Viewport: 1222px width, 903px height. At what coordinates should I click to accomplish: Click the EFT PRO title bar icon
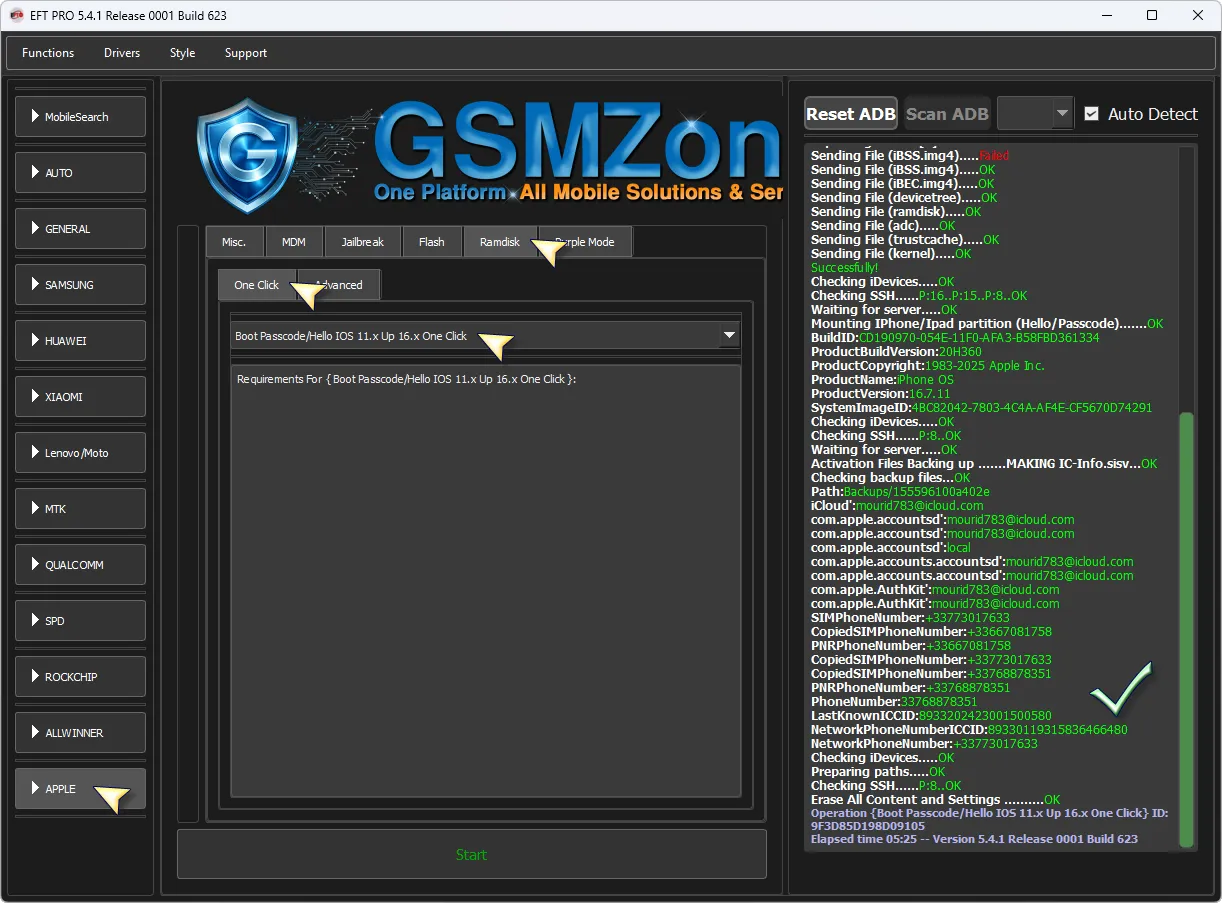16,15
